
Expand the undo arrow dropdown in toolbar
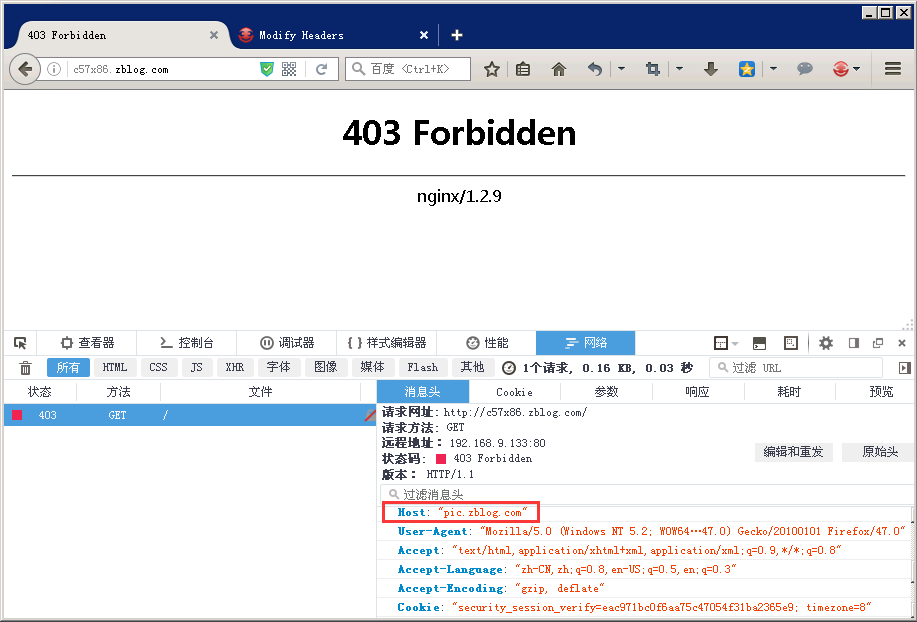621,69
